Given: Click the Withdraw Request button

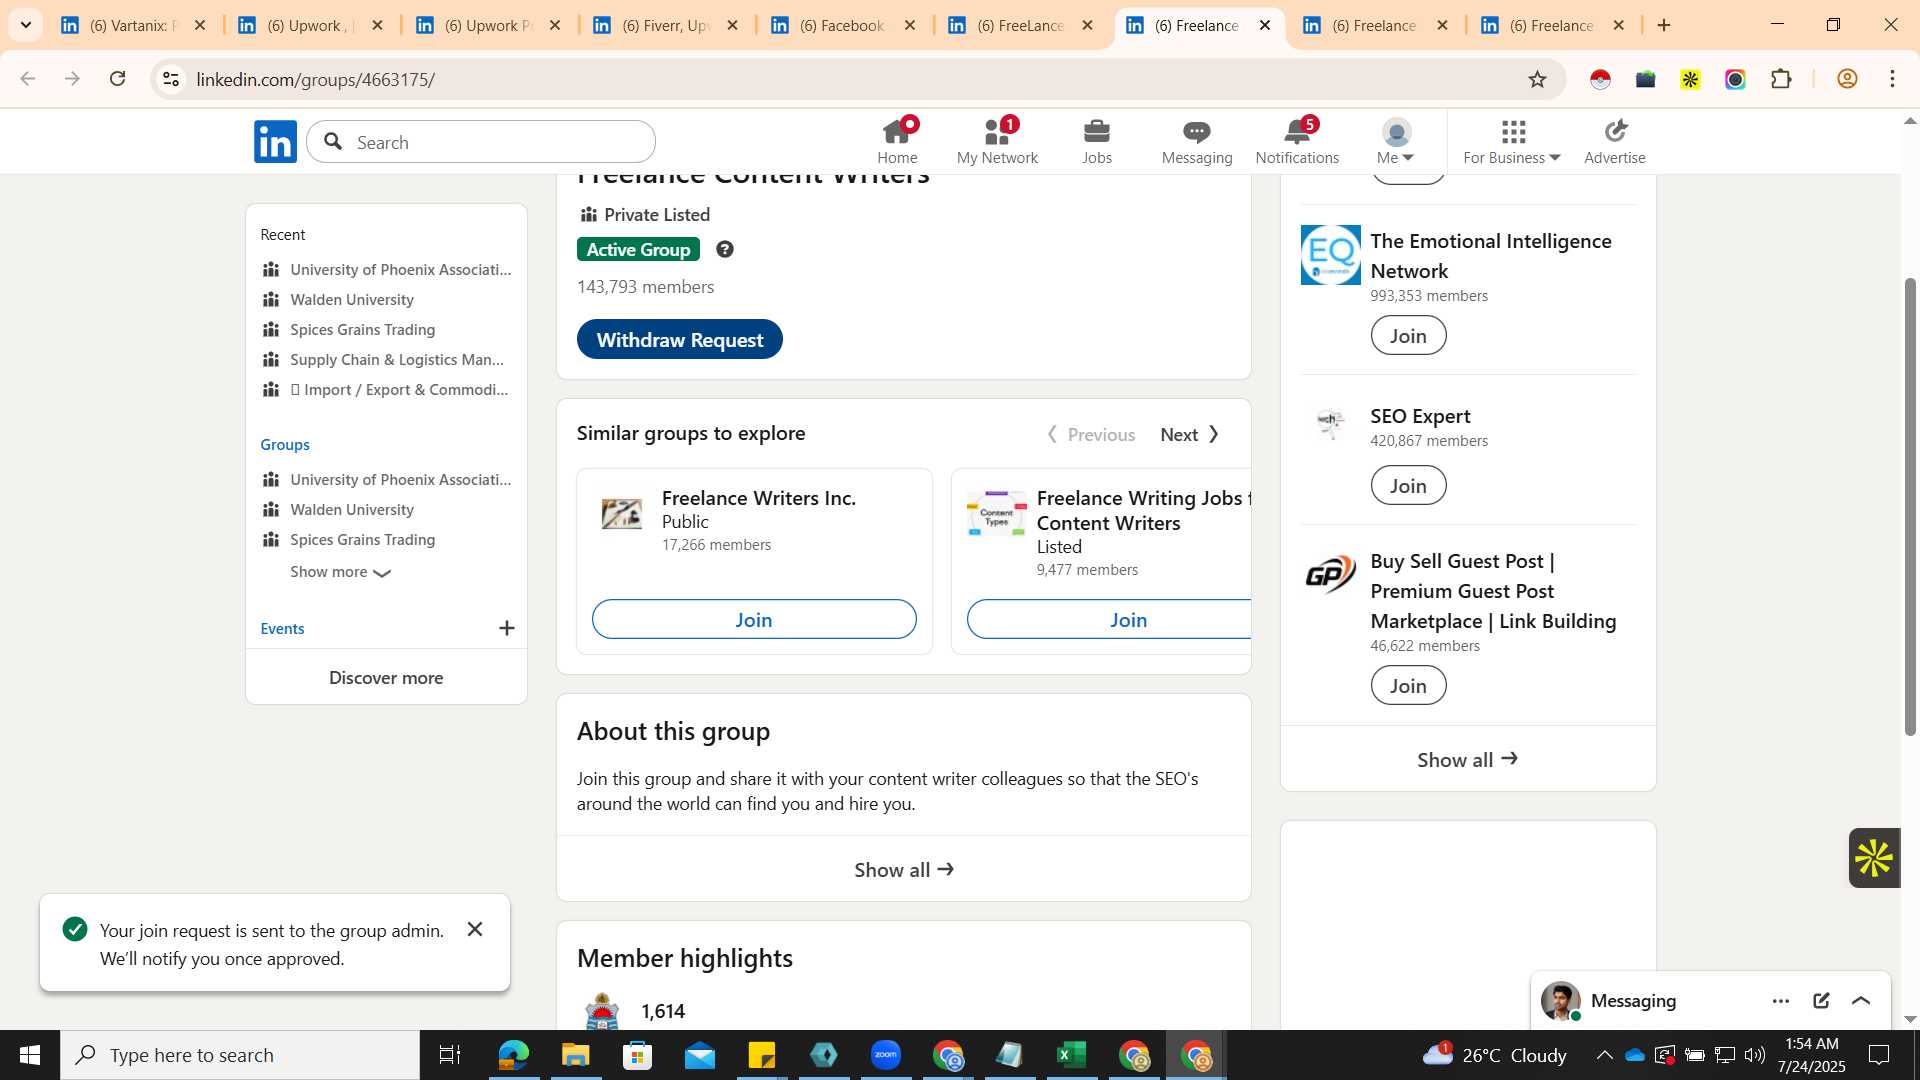Looking at the screenshot, I should 680,339.
